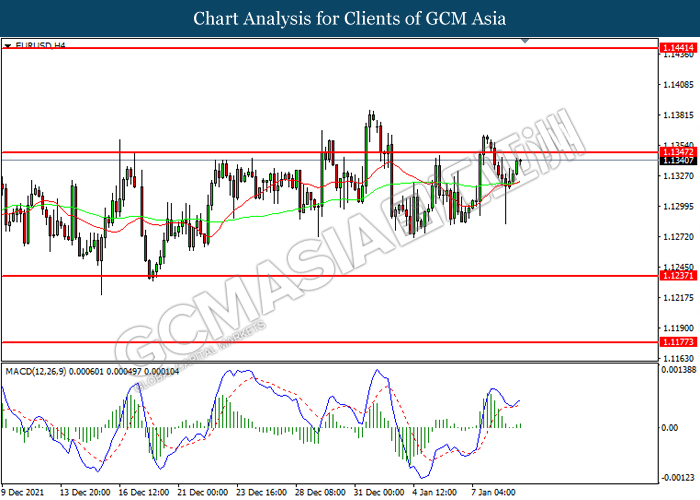Click the EURUSD H4 symbol dropdown arrow
Viewport: 700px width, 500px height.
tap(8, 46)
